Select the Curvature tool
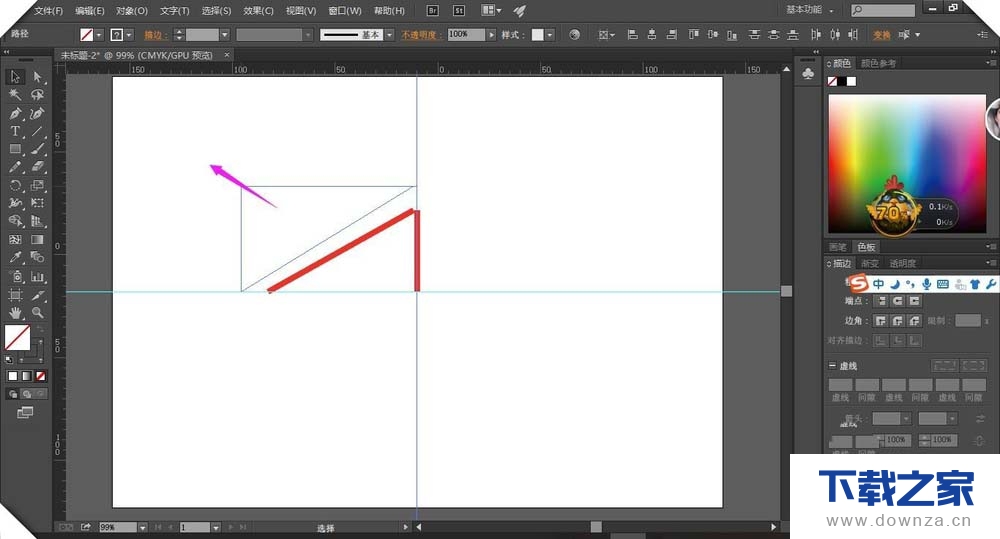 click(37, 113)
